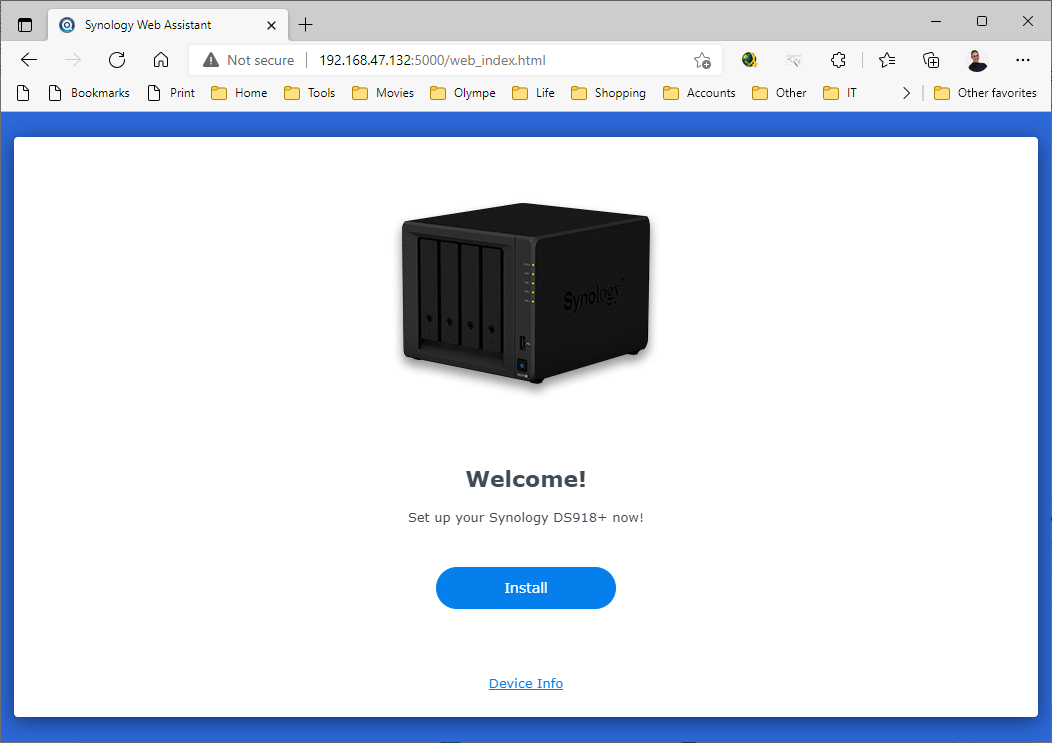Image resolution: width=1052 pixels, height=743 pixels.
Task: Open the browser Extensions puzzle icon
Action: (838, 60)
